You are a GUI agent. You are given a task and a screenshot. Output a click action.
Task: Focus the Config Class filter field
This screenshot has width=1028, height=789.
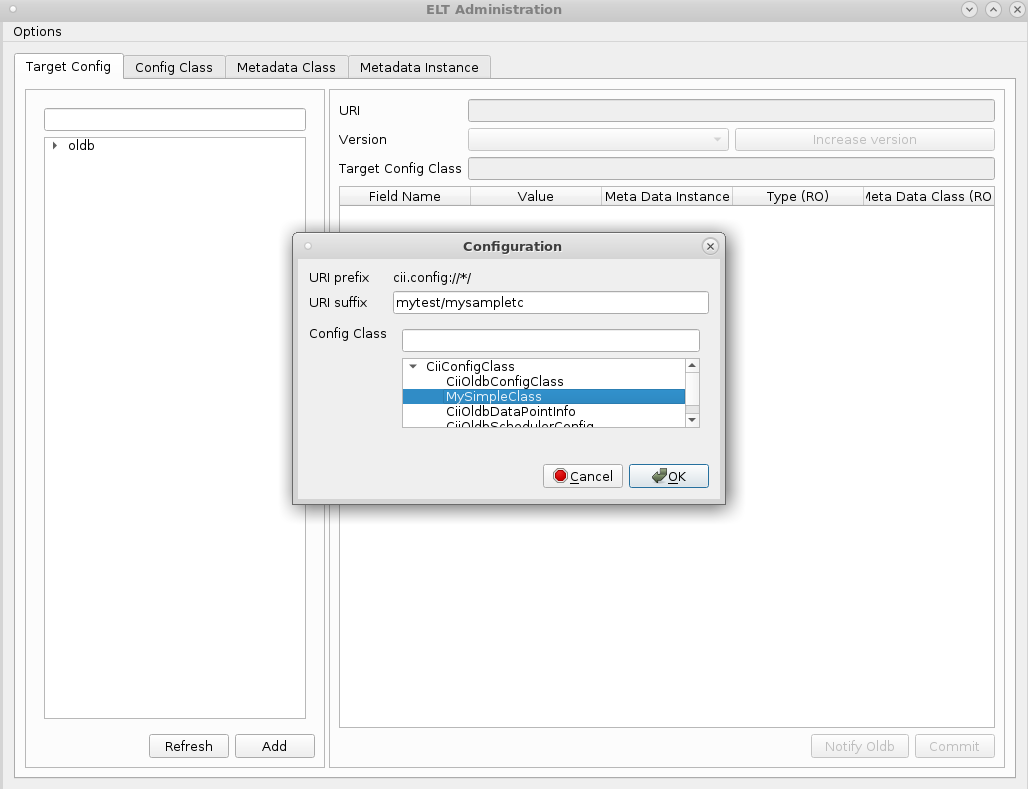click(x=550, y=341)
